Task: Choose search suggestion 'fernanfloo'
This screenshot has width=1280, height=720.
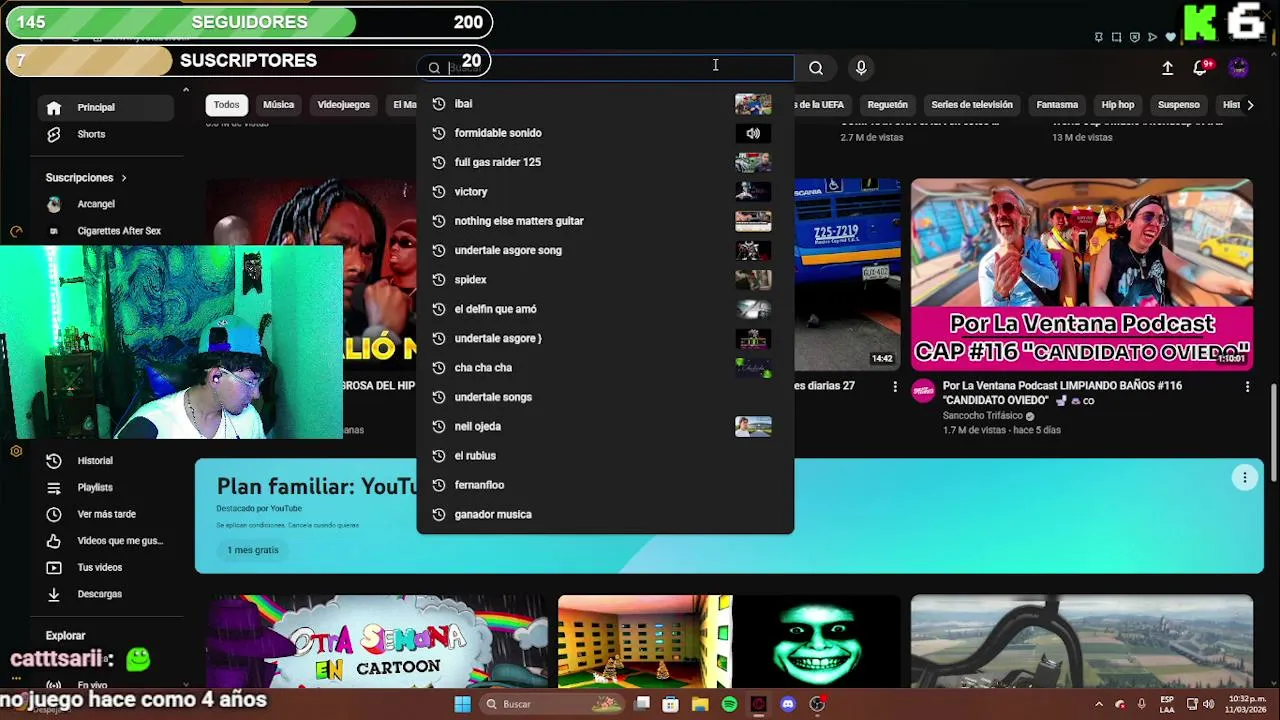Action: (605, 485)
